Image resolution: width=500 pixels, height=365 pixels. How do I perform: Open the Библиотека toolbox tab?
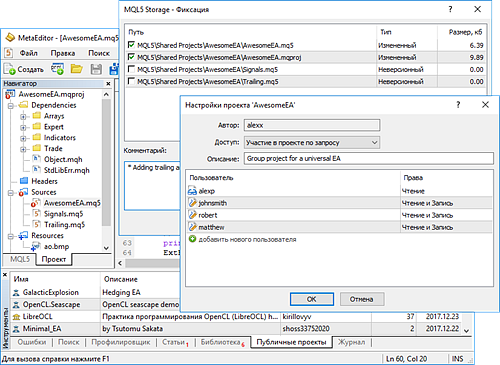(222, 342)
